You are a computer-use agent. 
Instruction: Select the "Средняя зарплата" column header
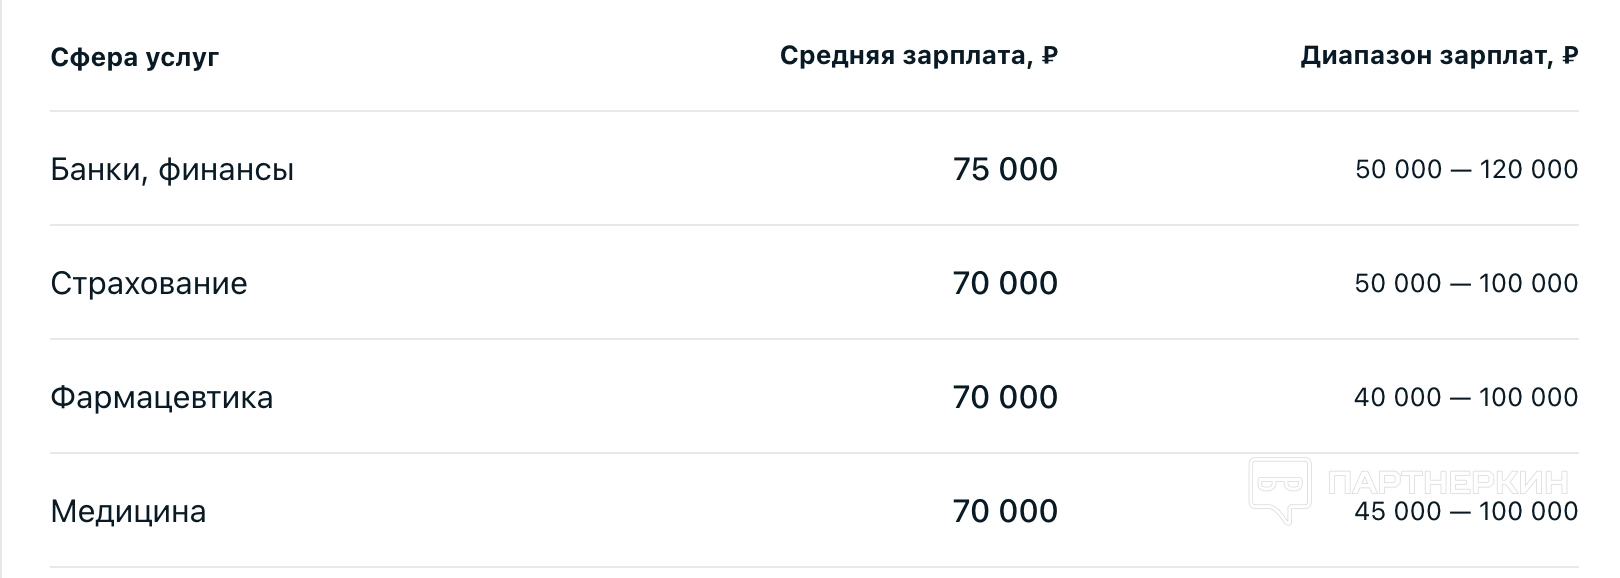tap(904, 55)
